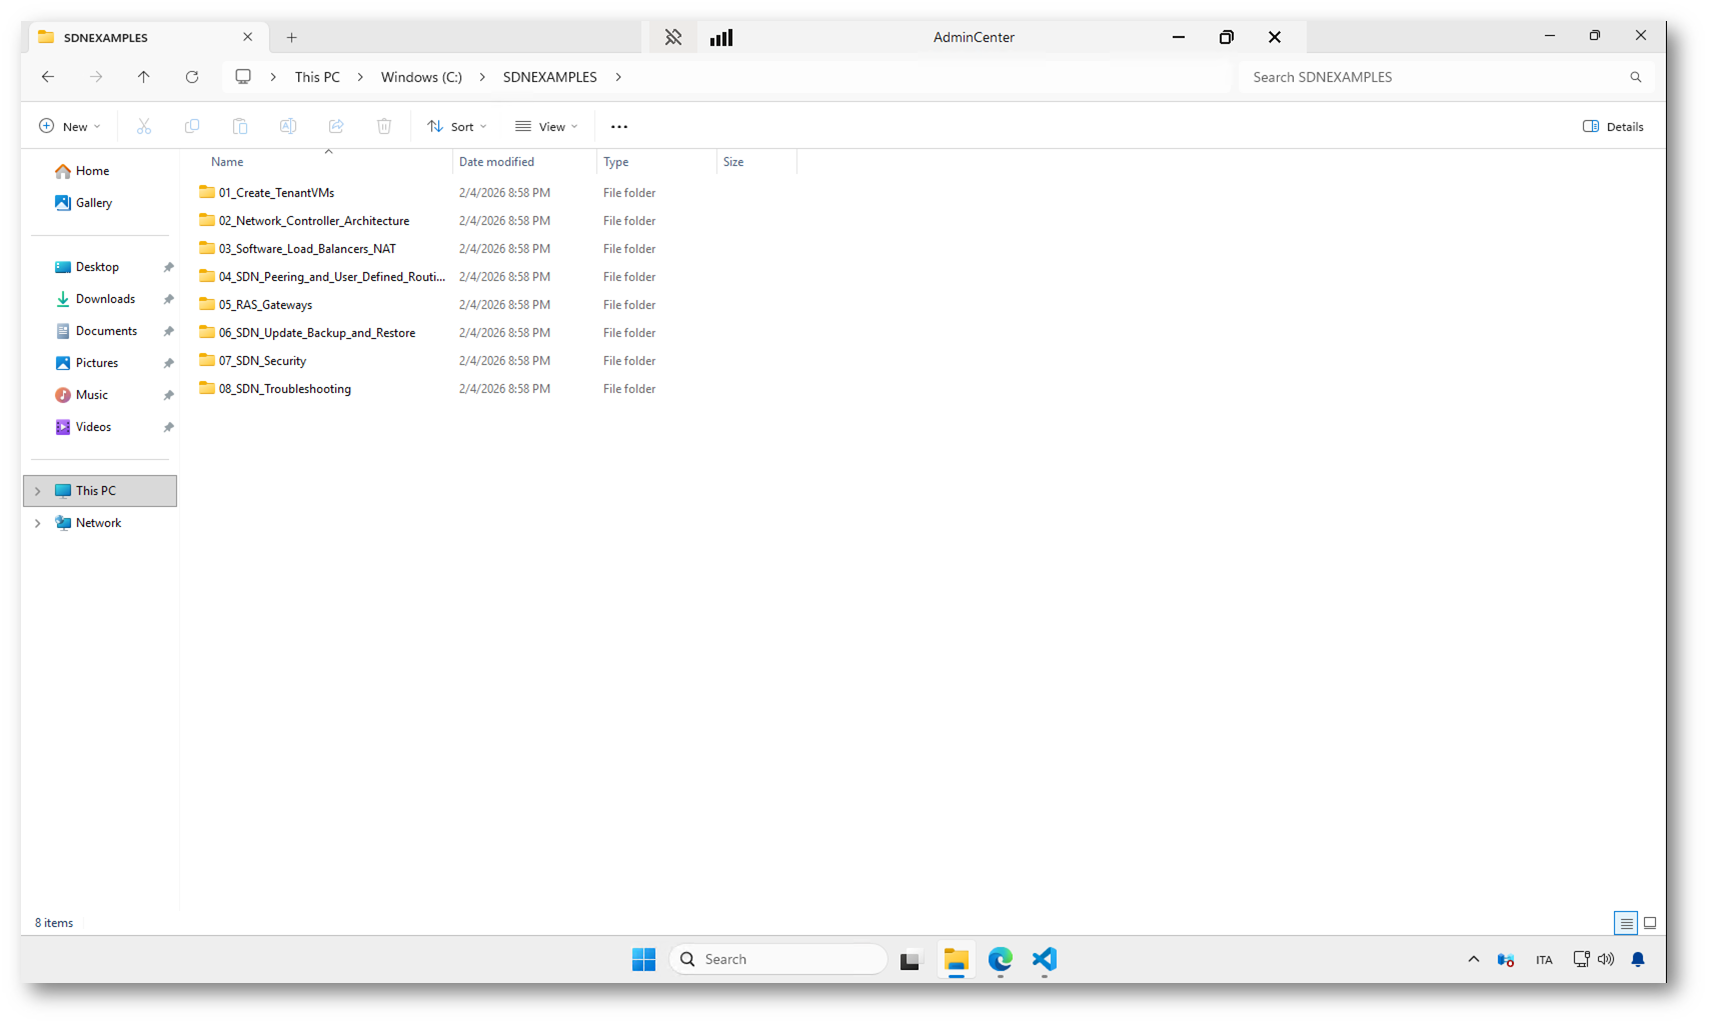The height and width of the screenshot is (1025, 1709).
Task: Expand the Network tree node
Action: click(38, 523)
